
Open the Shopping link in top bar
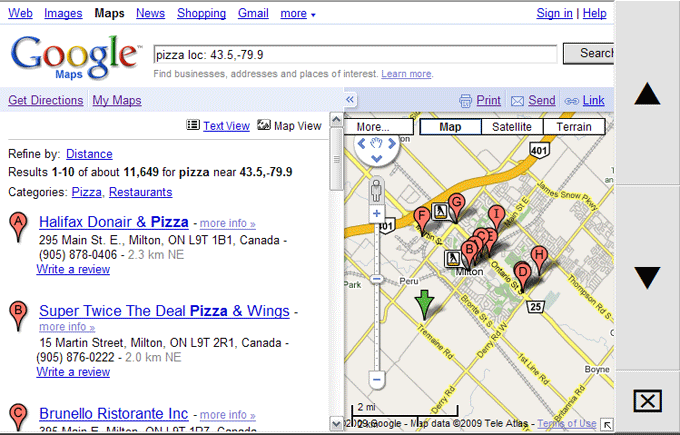click(x=201, y=13)
